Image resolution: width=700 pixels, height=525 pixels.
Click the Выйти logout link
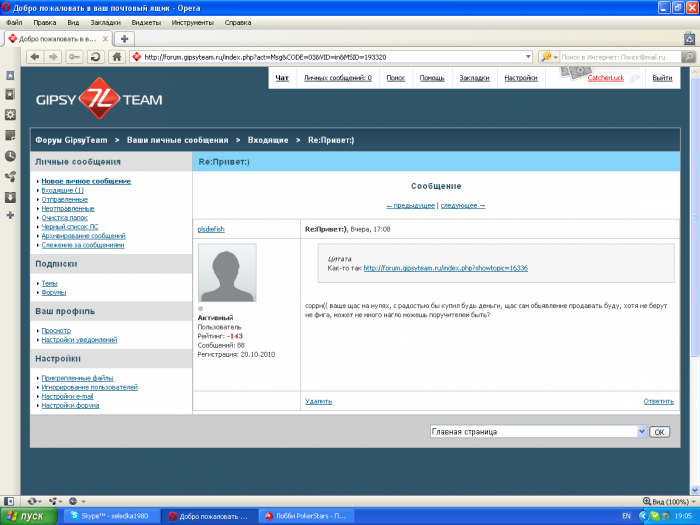(x=662, y=78)
